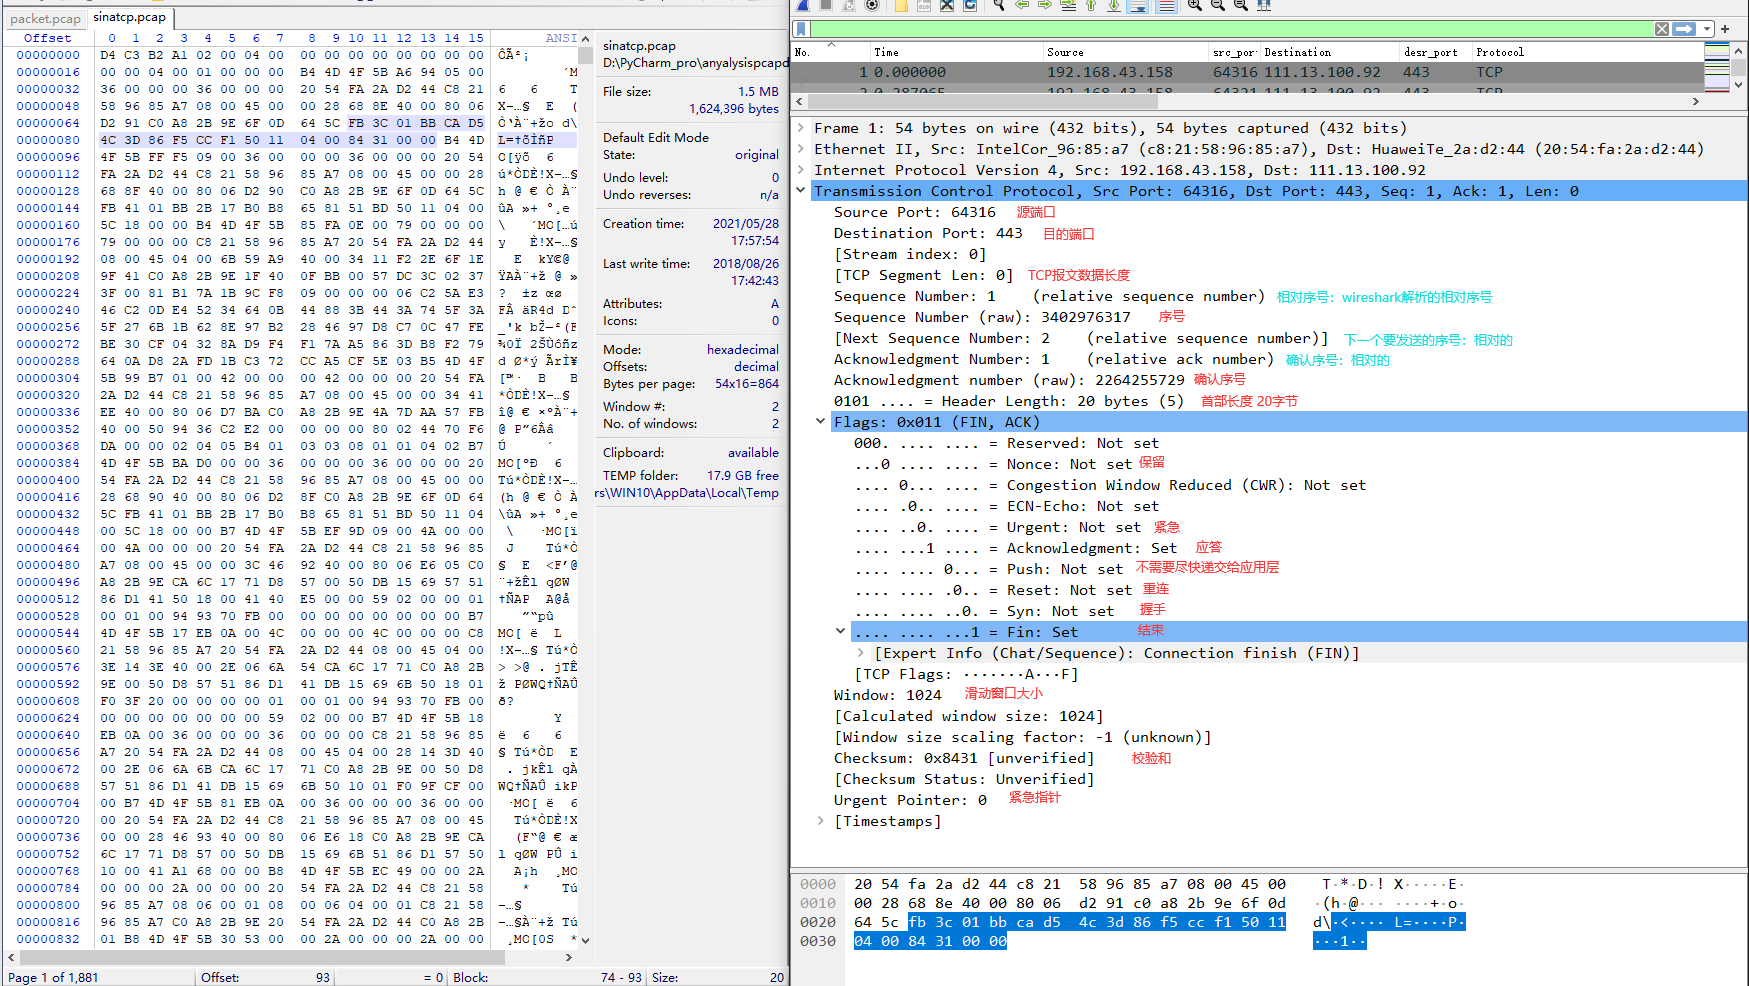Click the green display filter field
This screenshot has width=1749, height=986.
coord(1230,29)
